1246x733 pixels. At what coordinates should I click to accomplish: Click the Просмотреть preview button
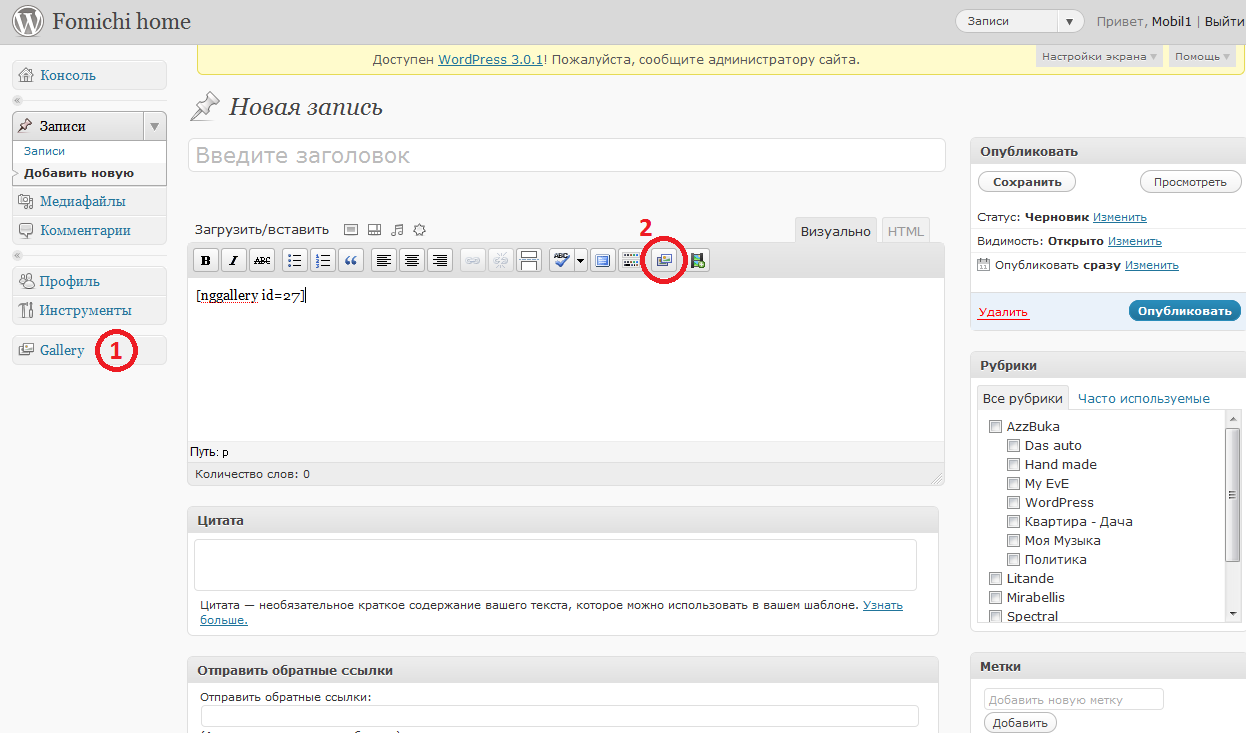(x=1190, y=182)
